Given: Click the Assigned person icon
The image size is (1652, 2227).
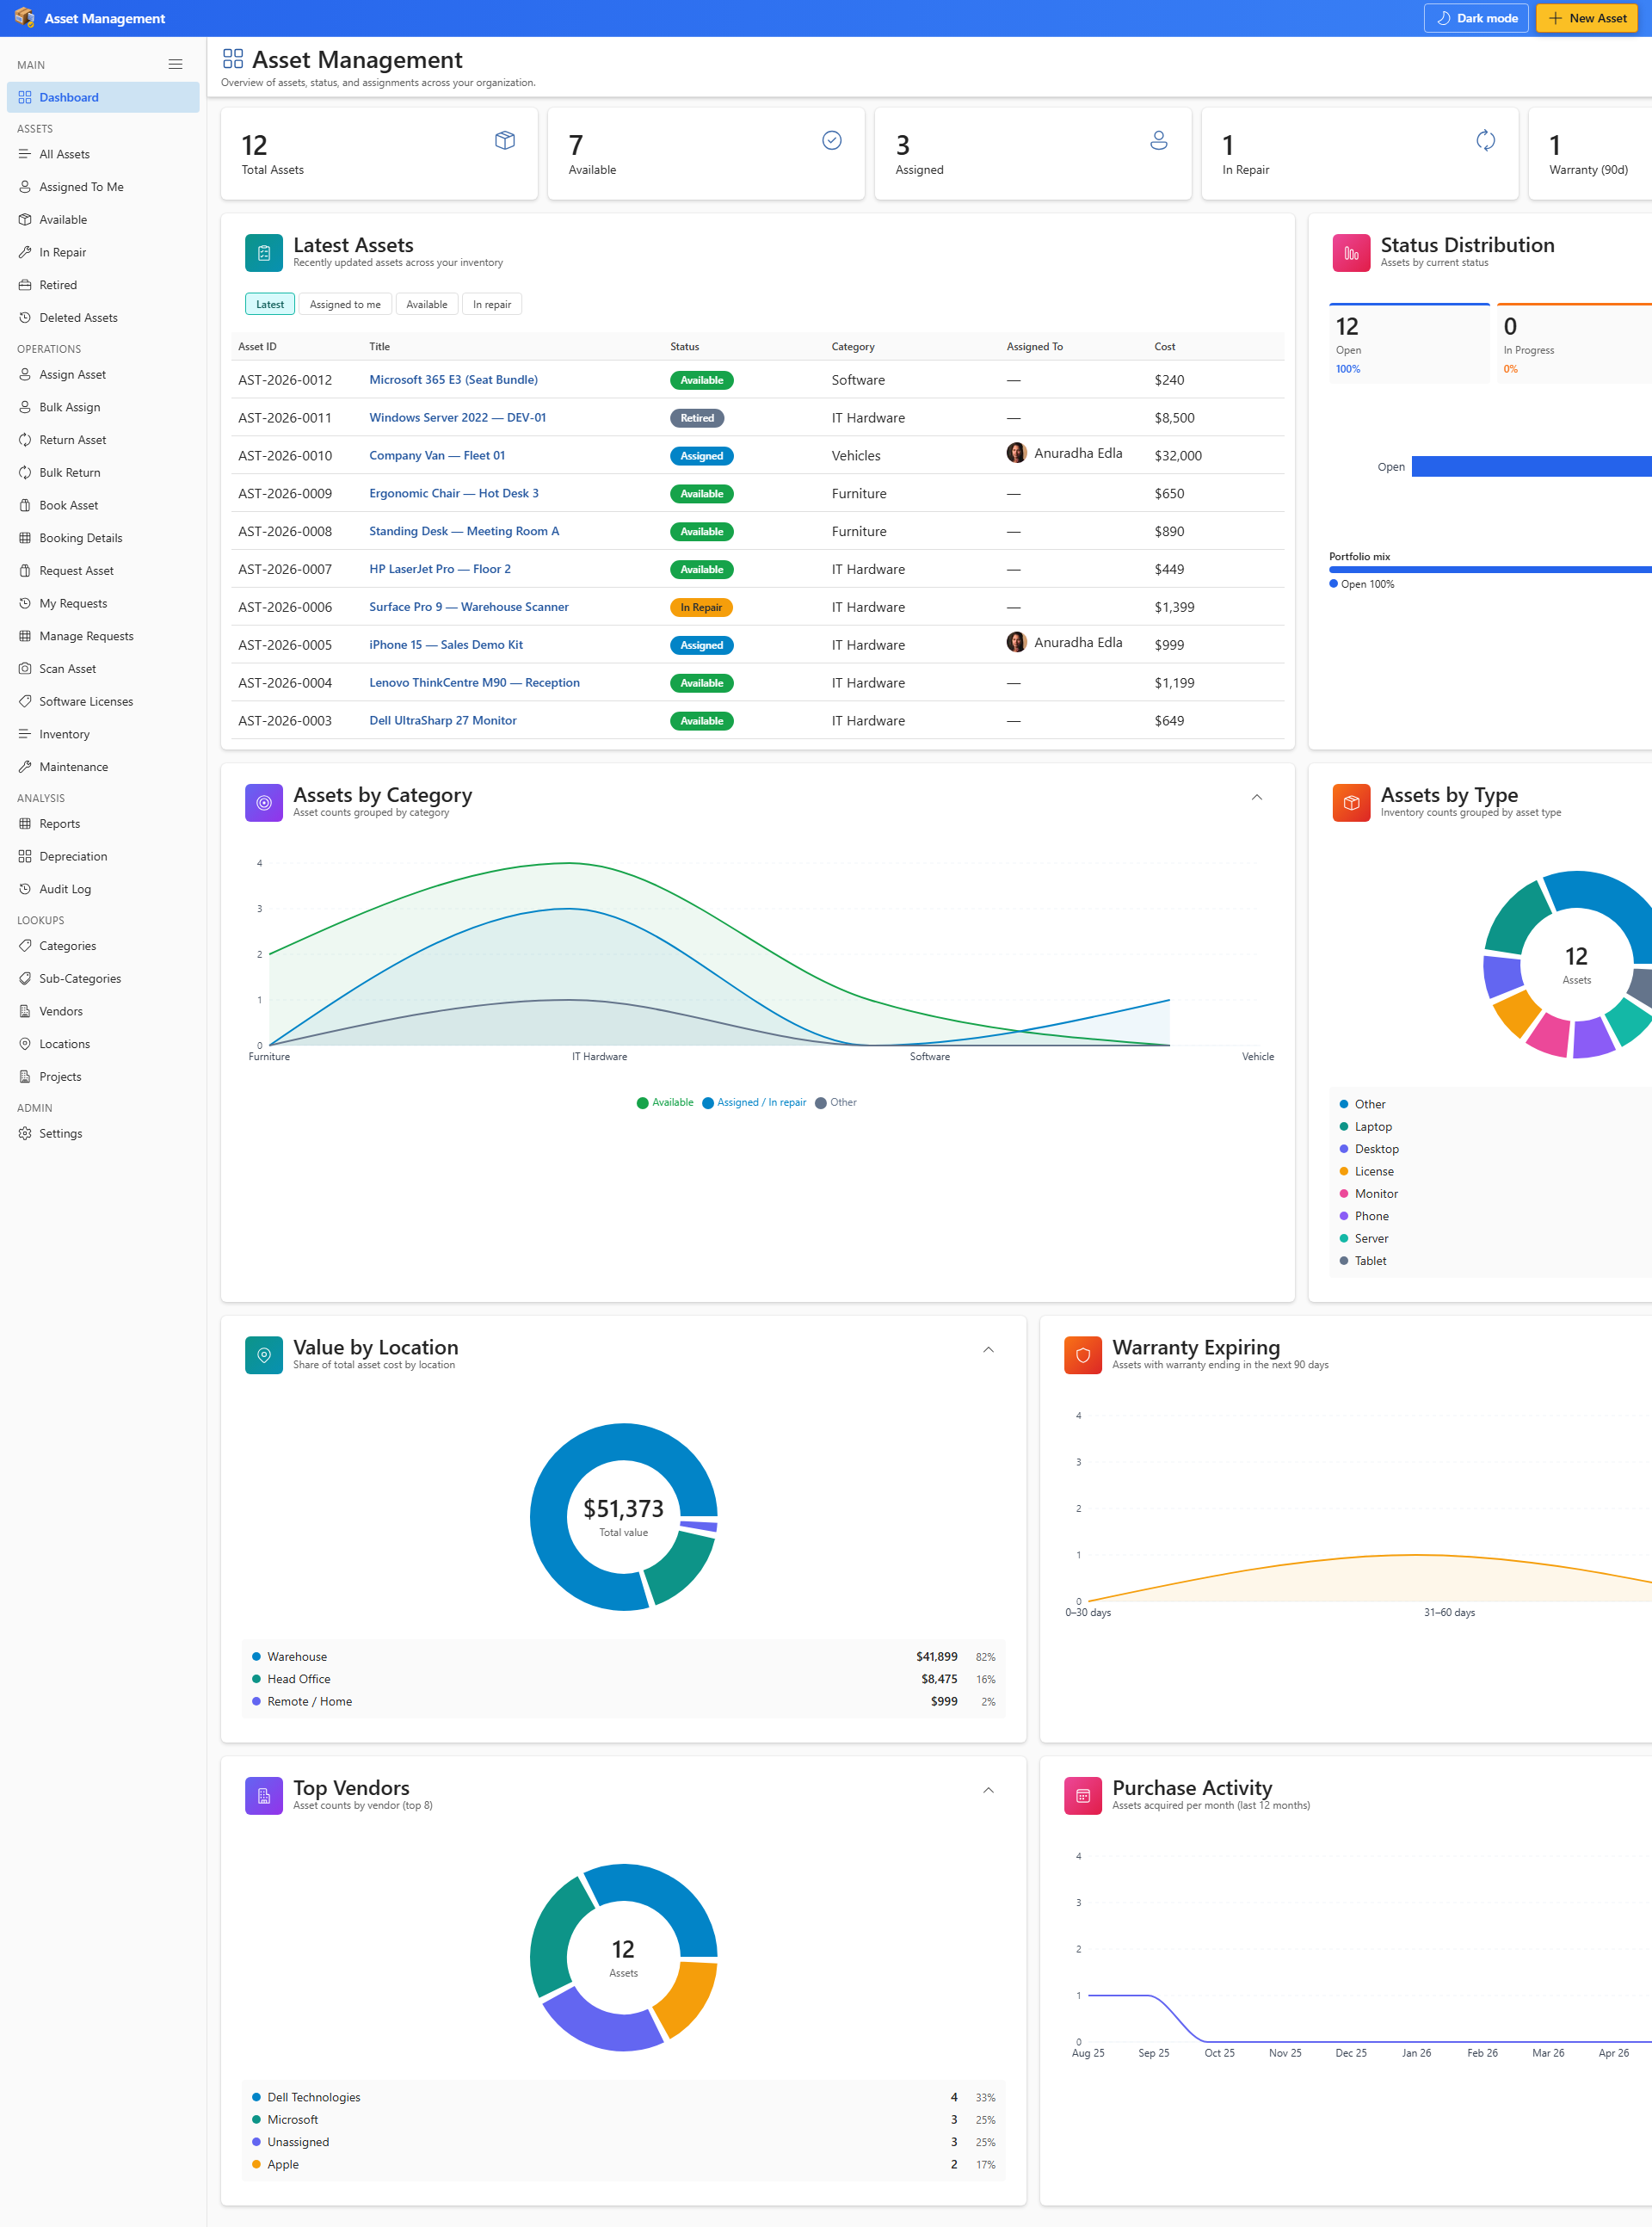Looking at the screenshot, I should (x=1159, y=140).
